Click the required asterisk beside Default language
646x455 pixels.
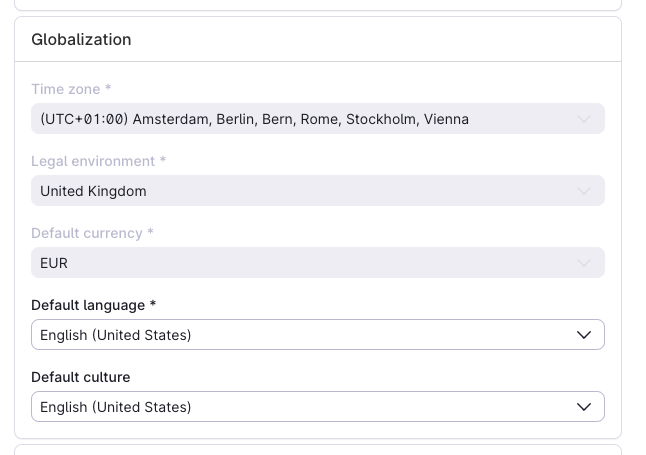pos(153,305)
